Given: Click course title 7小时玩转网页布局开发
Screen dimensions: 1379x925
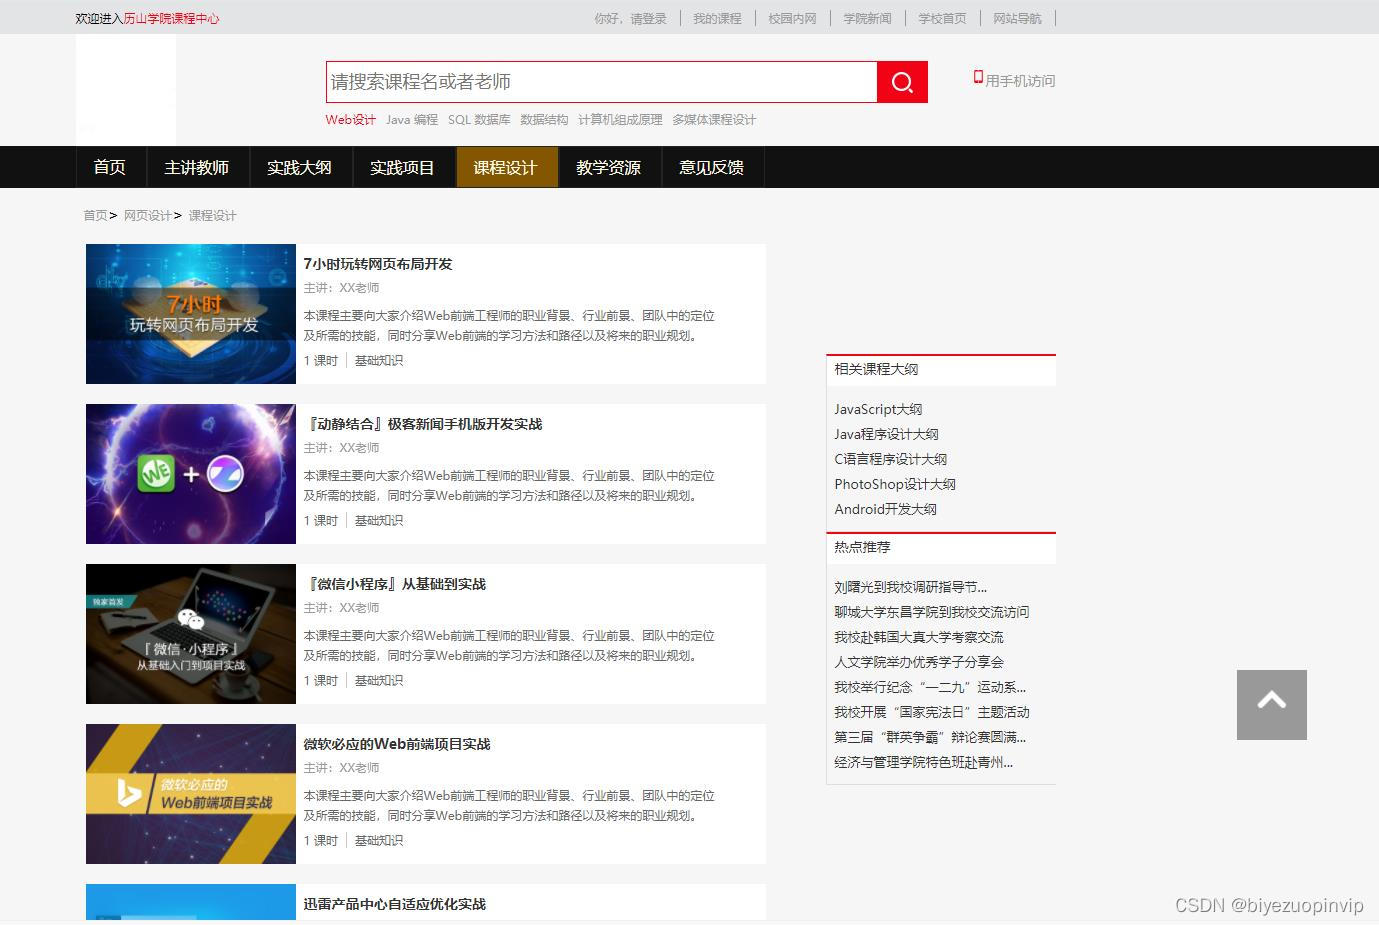Looking at the screenshot, I should click(378, 264).
